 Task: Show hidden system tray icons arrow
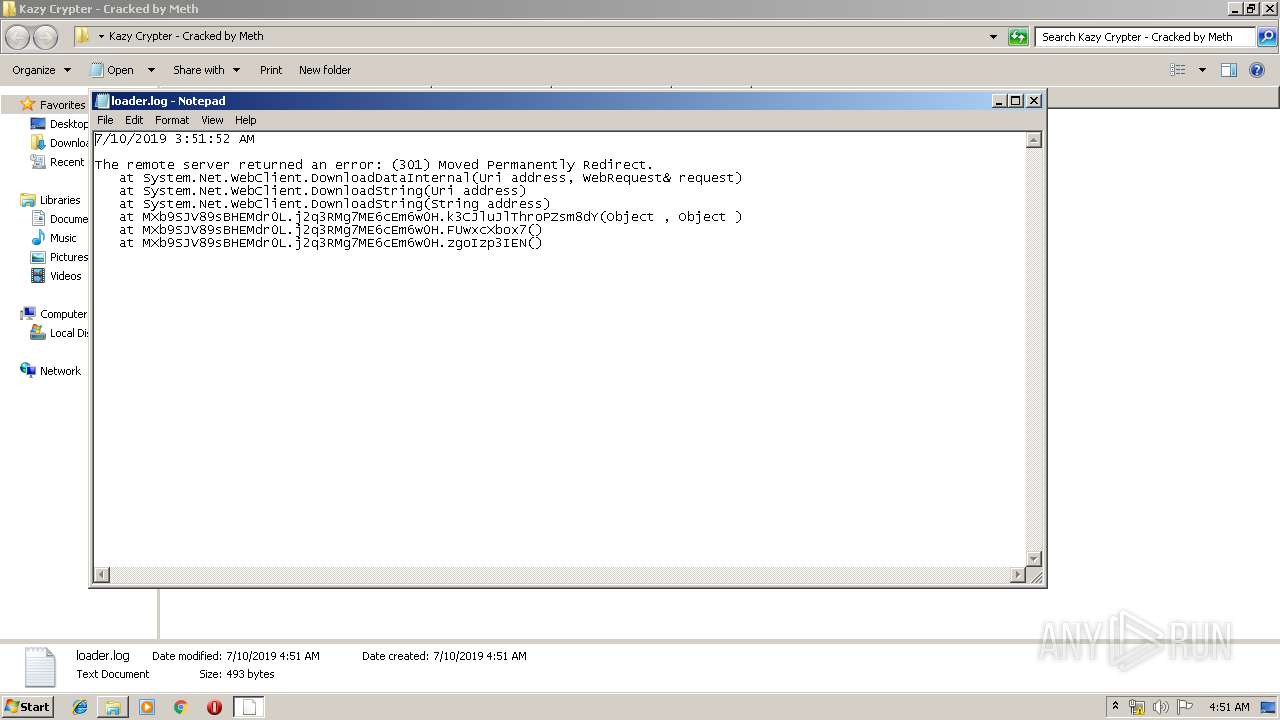(x=1116, y=707)
